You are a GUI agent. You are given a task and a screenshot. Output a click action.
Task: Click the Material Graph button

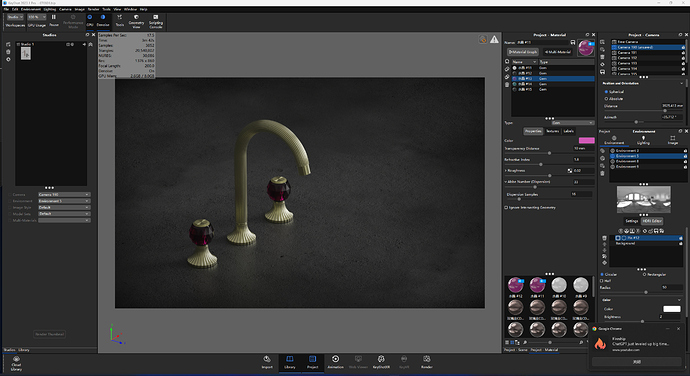click(523, 52)
